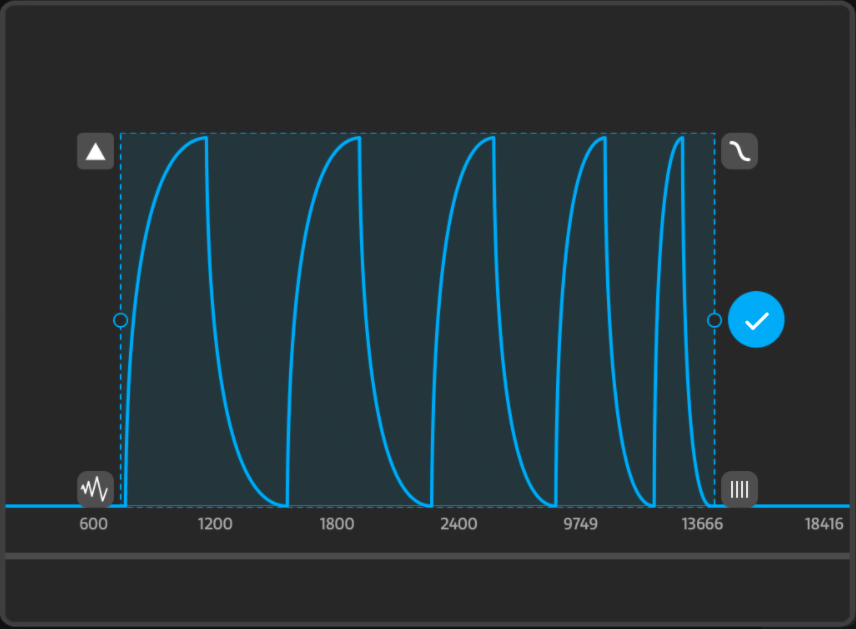
Task: Click the 2400 axis label
Action: coord(459,524)
